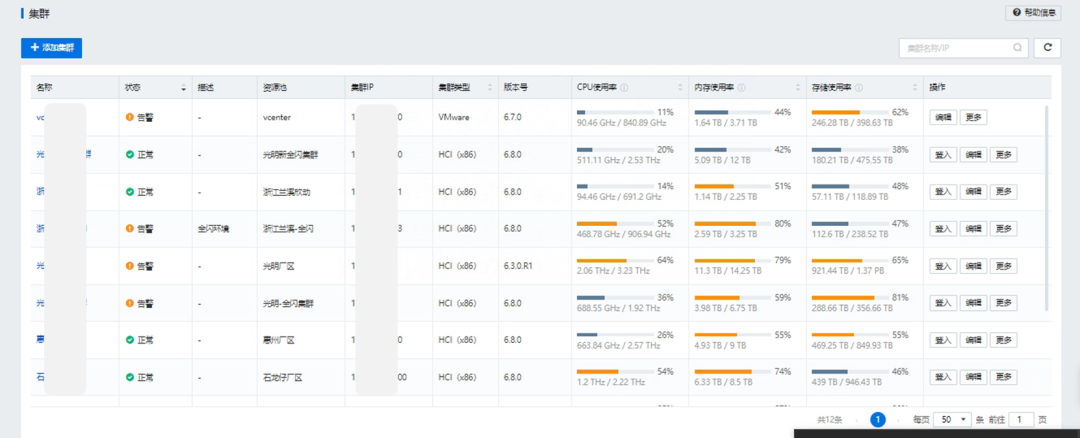Image resolution: width=1080 pixels, height=438 pixels.
Task: Sort the table by 状态 column
Action: coord(183,88)
